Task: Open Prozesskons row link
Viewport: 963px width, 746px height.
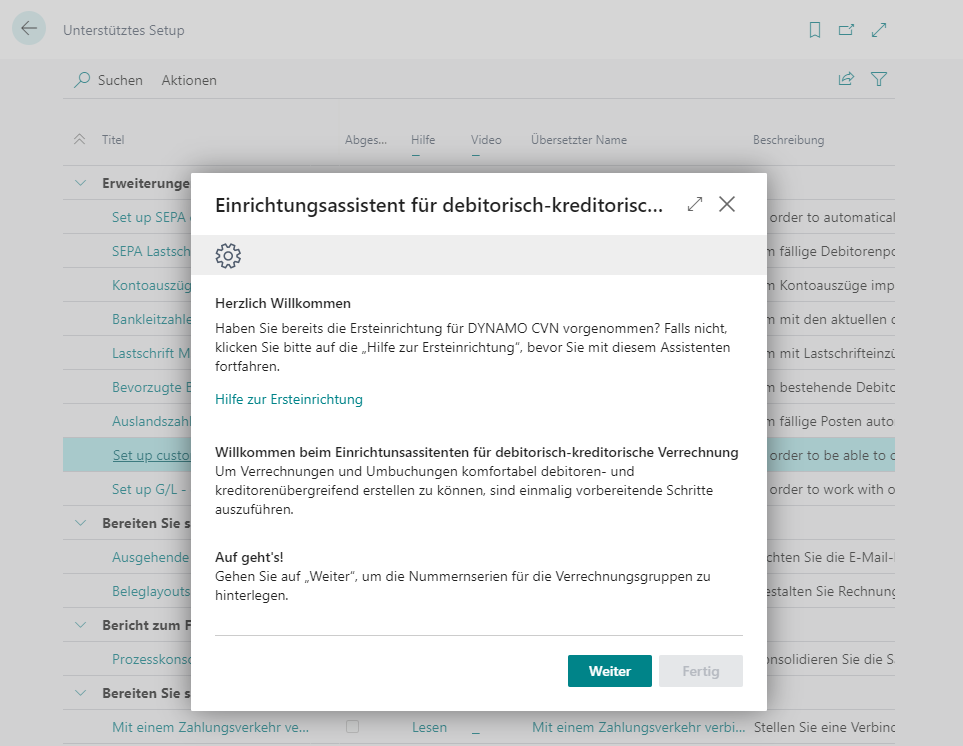Action: click(151, 659)
